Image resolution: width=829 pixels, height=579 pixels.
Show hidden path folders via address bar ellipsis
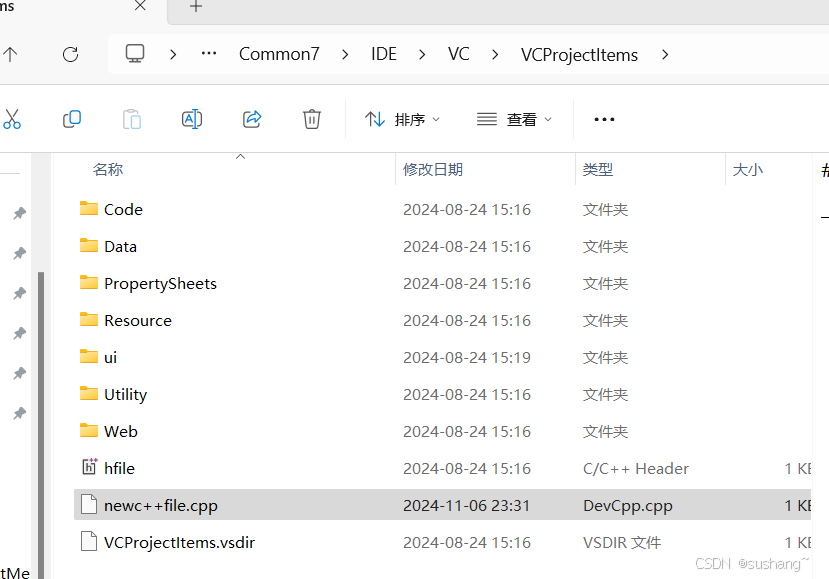(209, 53)
